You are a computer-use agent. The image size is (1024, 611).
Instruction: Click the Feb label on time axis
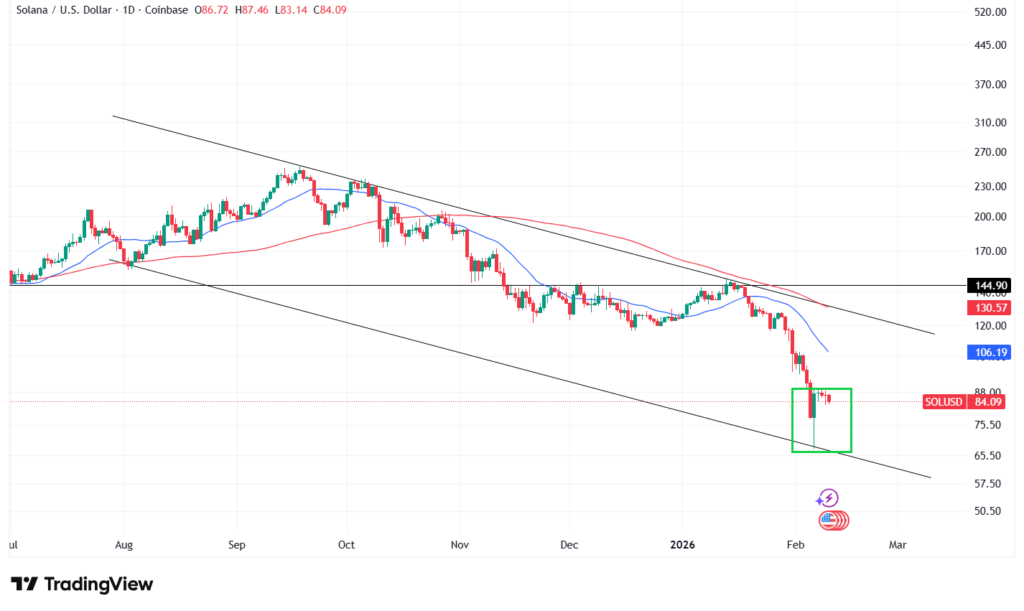click(796, 545)
